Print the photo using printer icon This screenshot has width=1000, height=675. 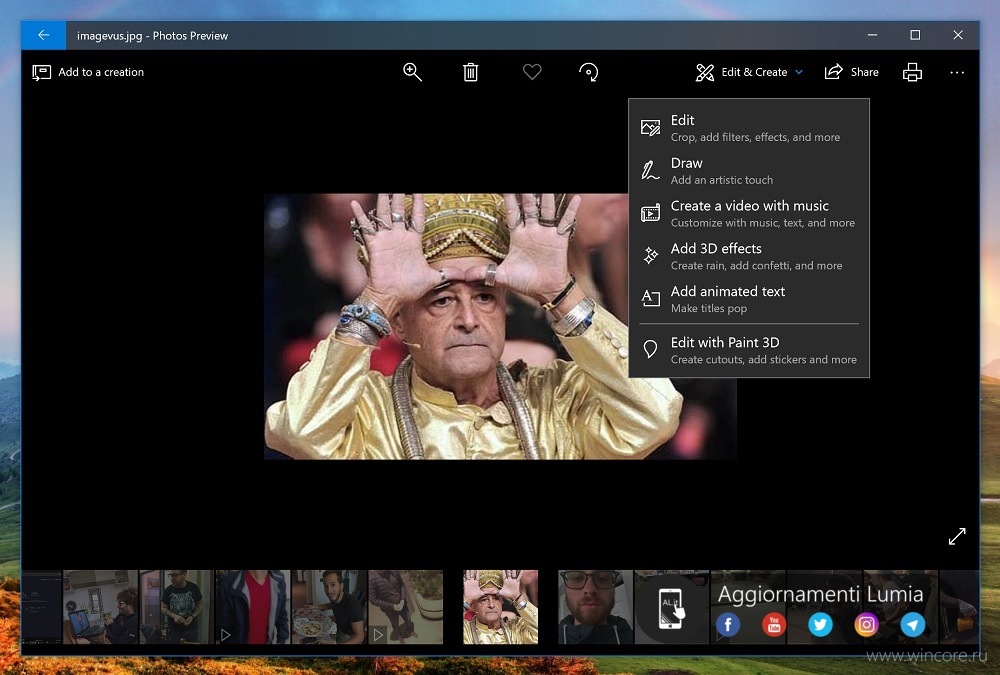tap(913, 72)
